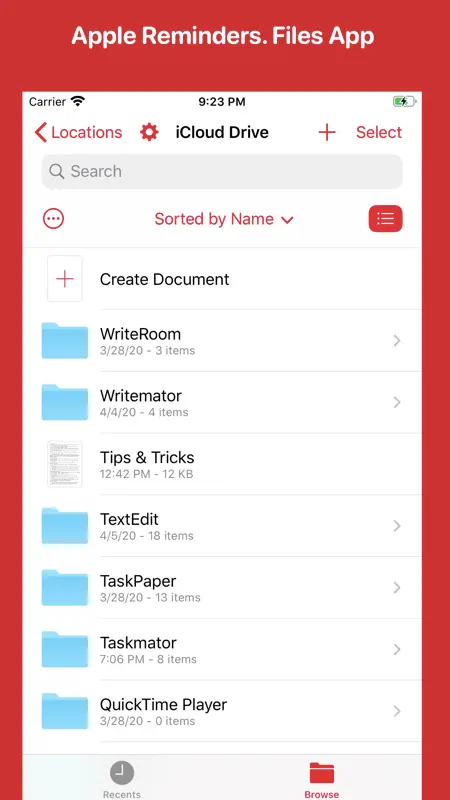This screenshot has width=450, height=800.
Task: Open the Taskmator folder icon
Action: pos(65,649)
